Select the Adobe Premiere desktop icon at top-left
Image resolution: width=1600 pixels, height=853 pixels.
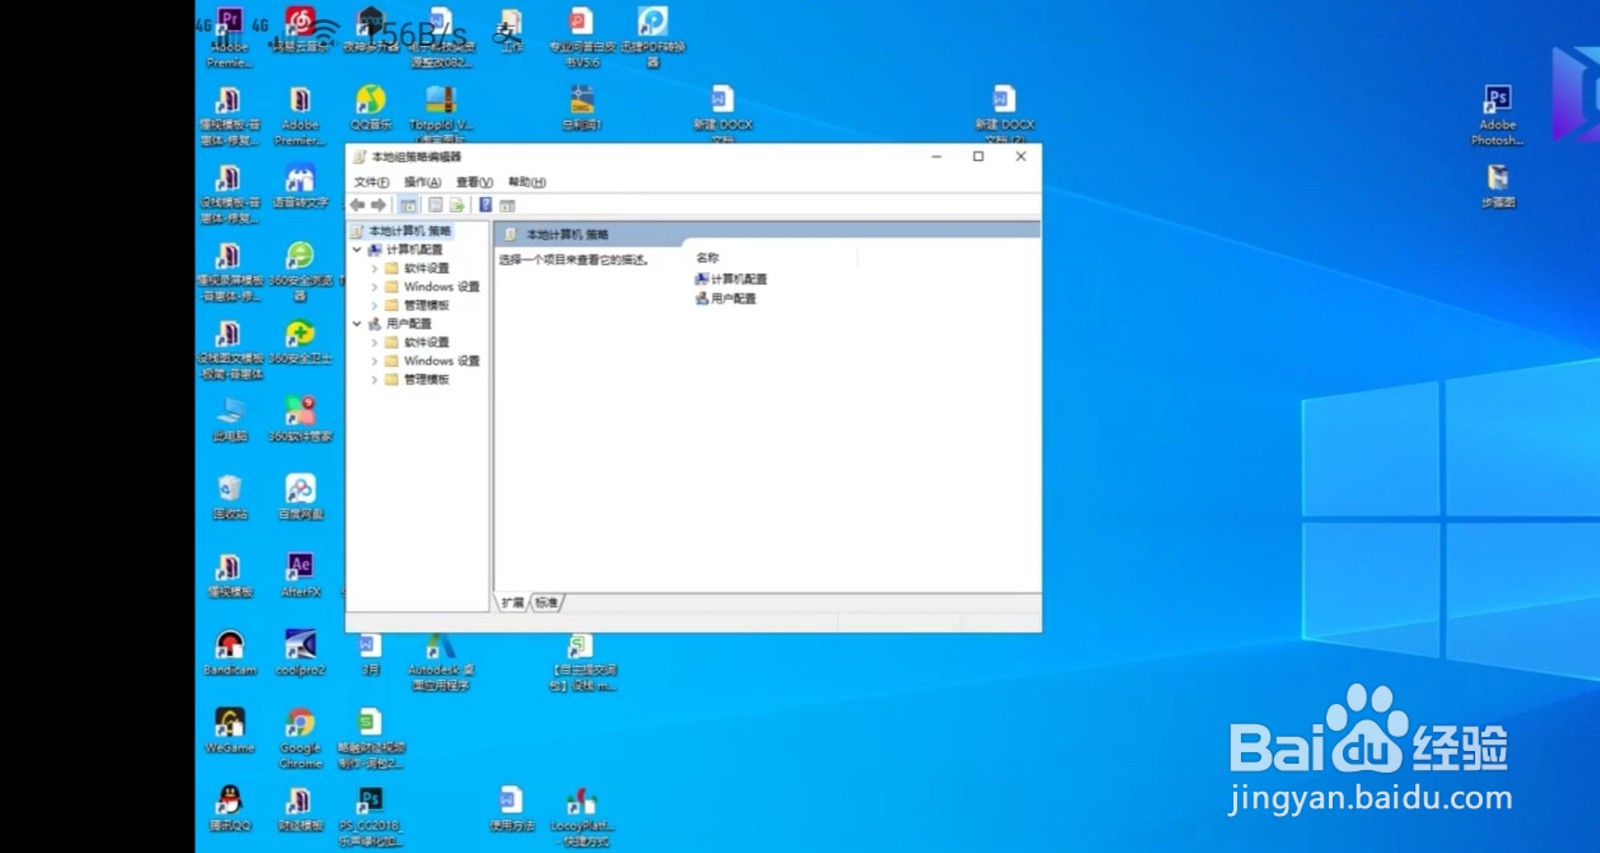click(x=230, y=38)
